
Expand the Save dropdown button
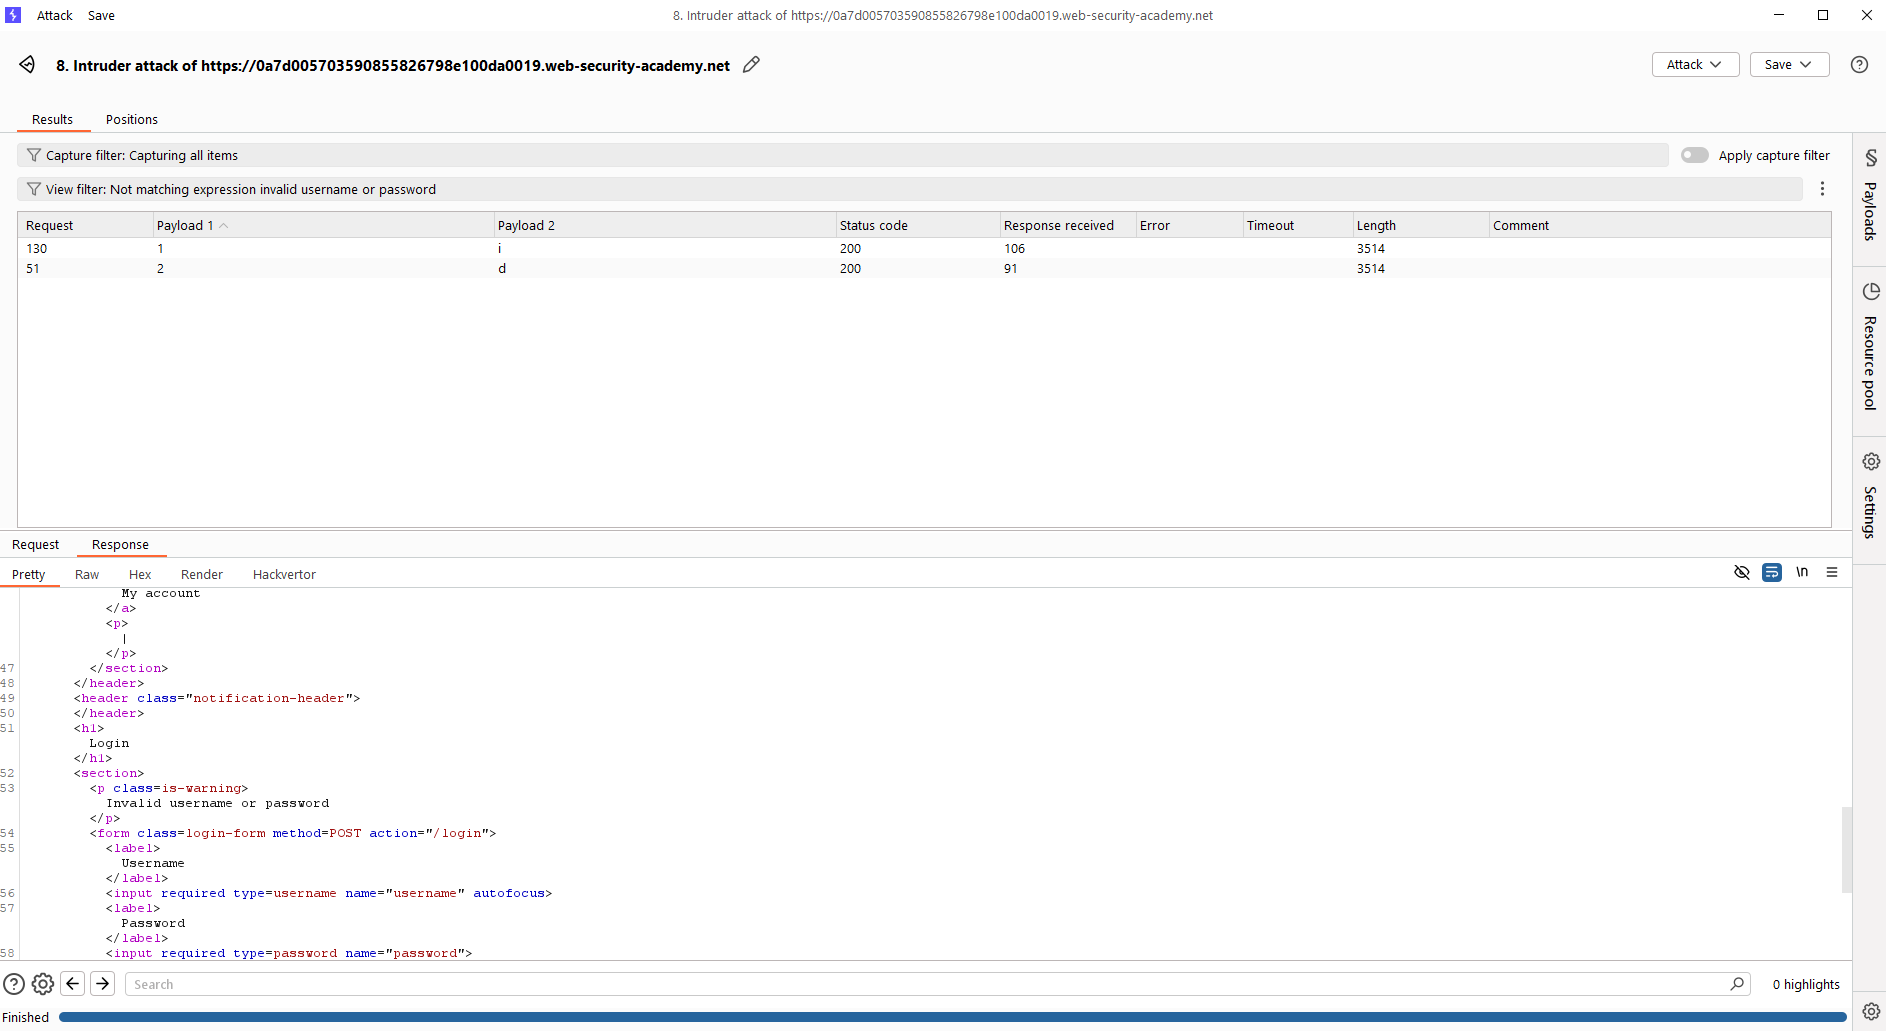[1788, 65]
